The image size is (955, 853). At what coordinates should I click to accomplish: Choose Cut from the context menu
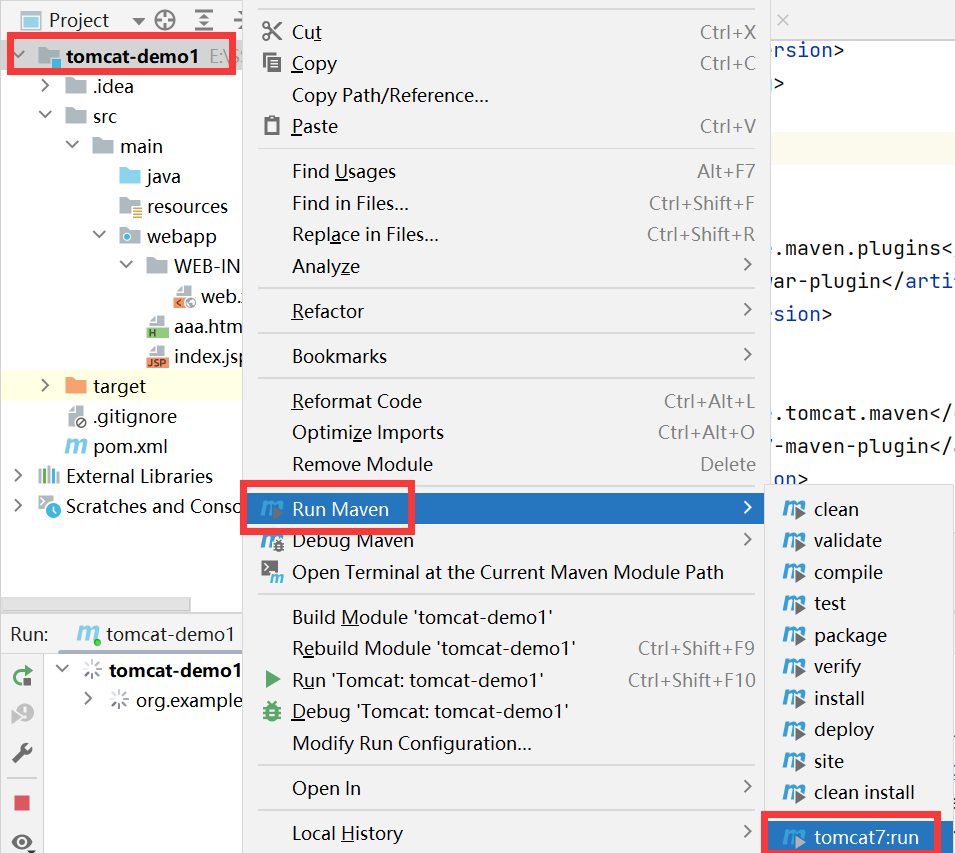coord(507,32)
